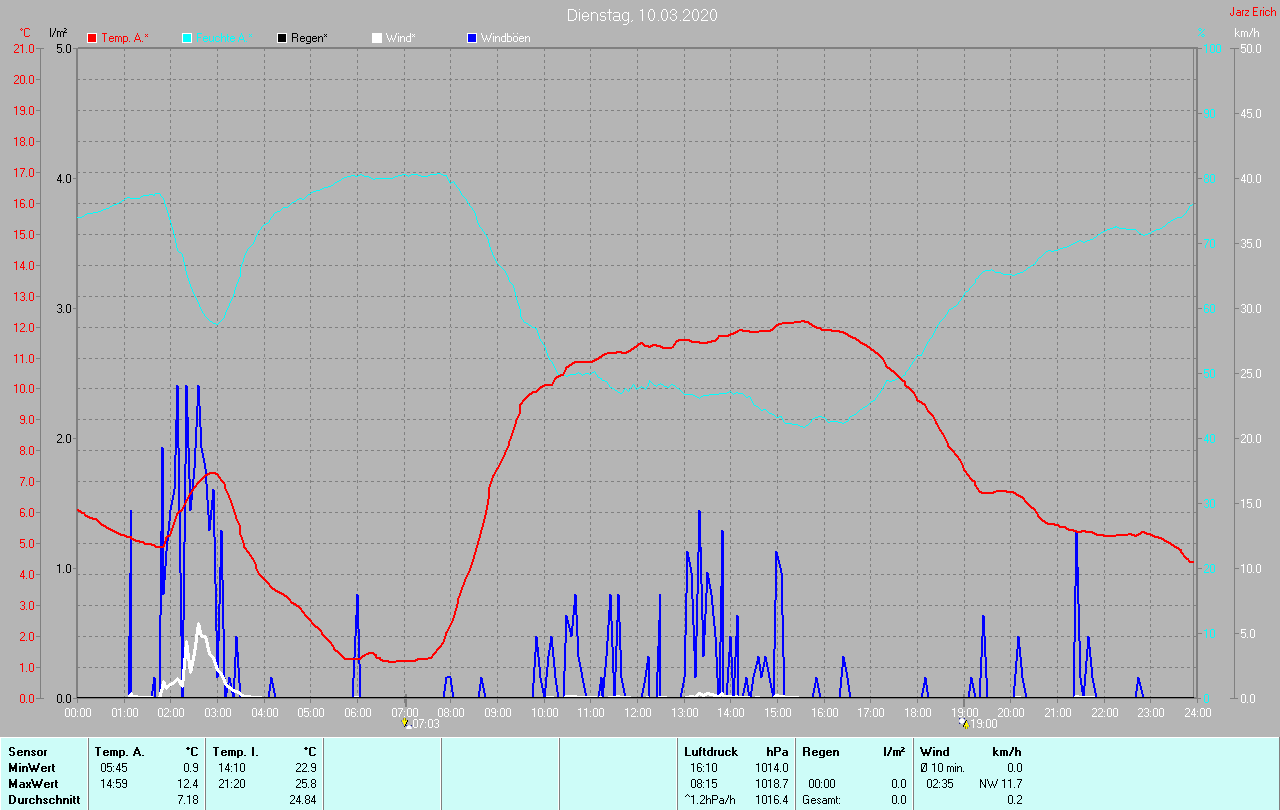Click the Jarz Erich author text

pos(1252,12)
